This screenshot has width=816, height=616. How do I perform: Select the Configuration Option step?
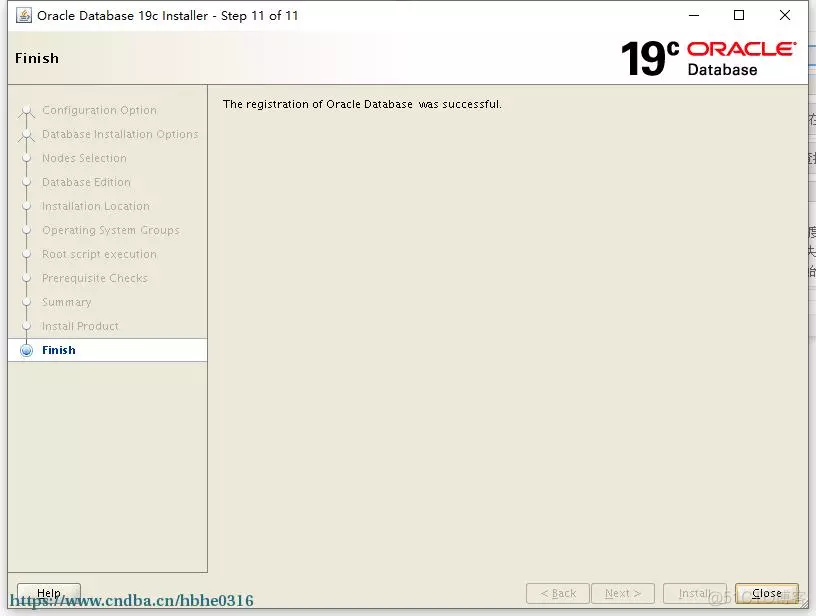click(x=99, y=110)
